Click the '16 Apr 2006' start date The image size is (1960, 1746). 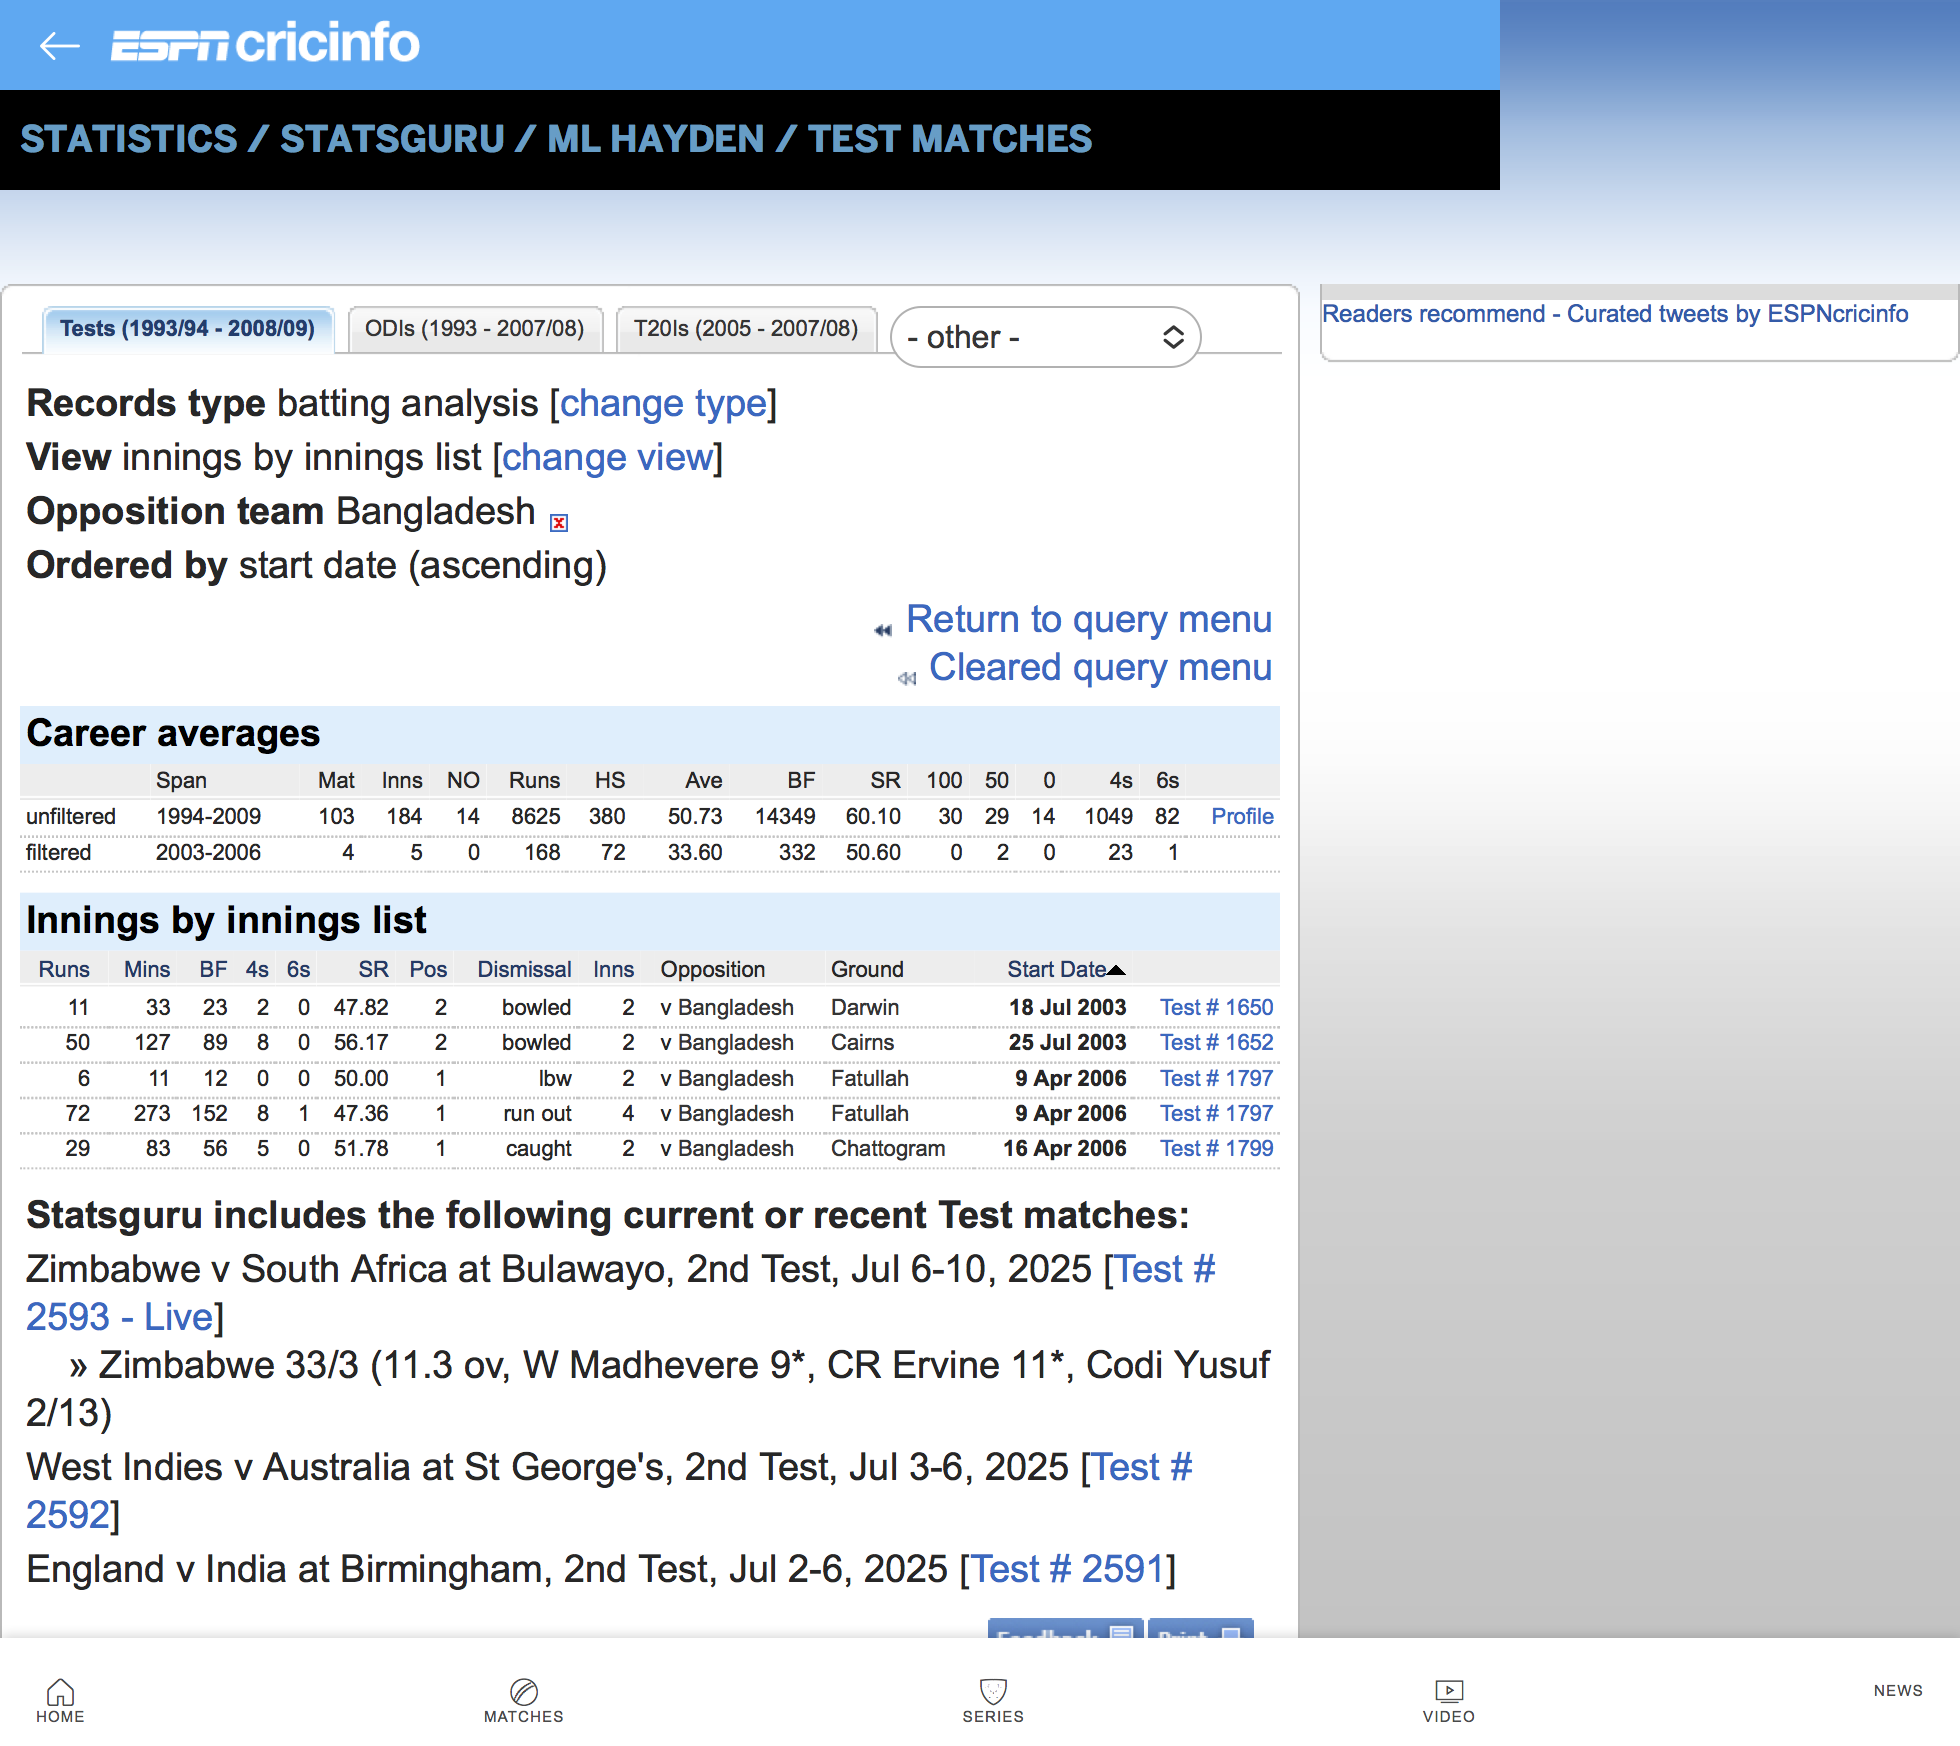[x=1065, y=1148]
